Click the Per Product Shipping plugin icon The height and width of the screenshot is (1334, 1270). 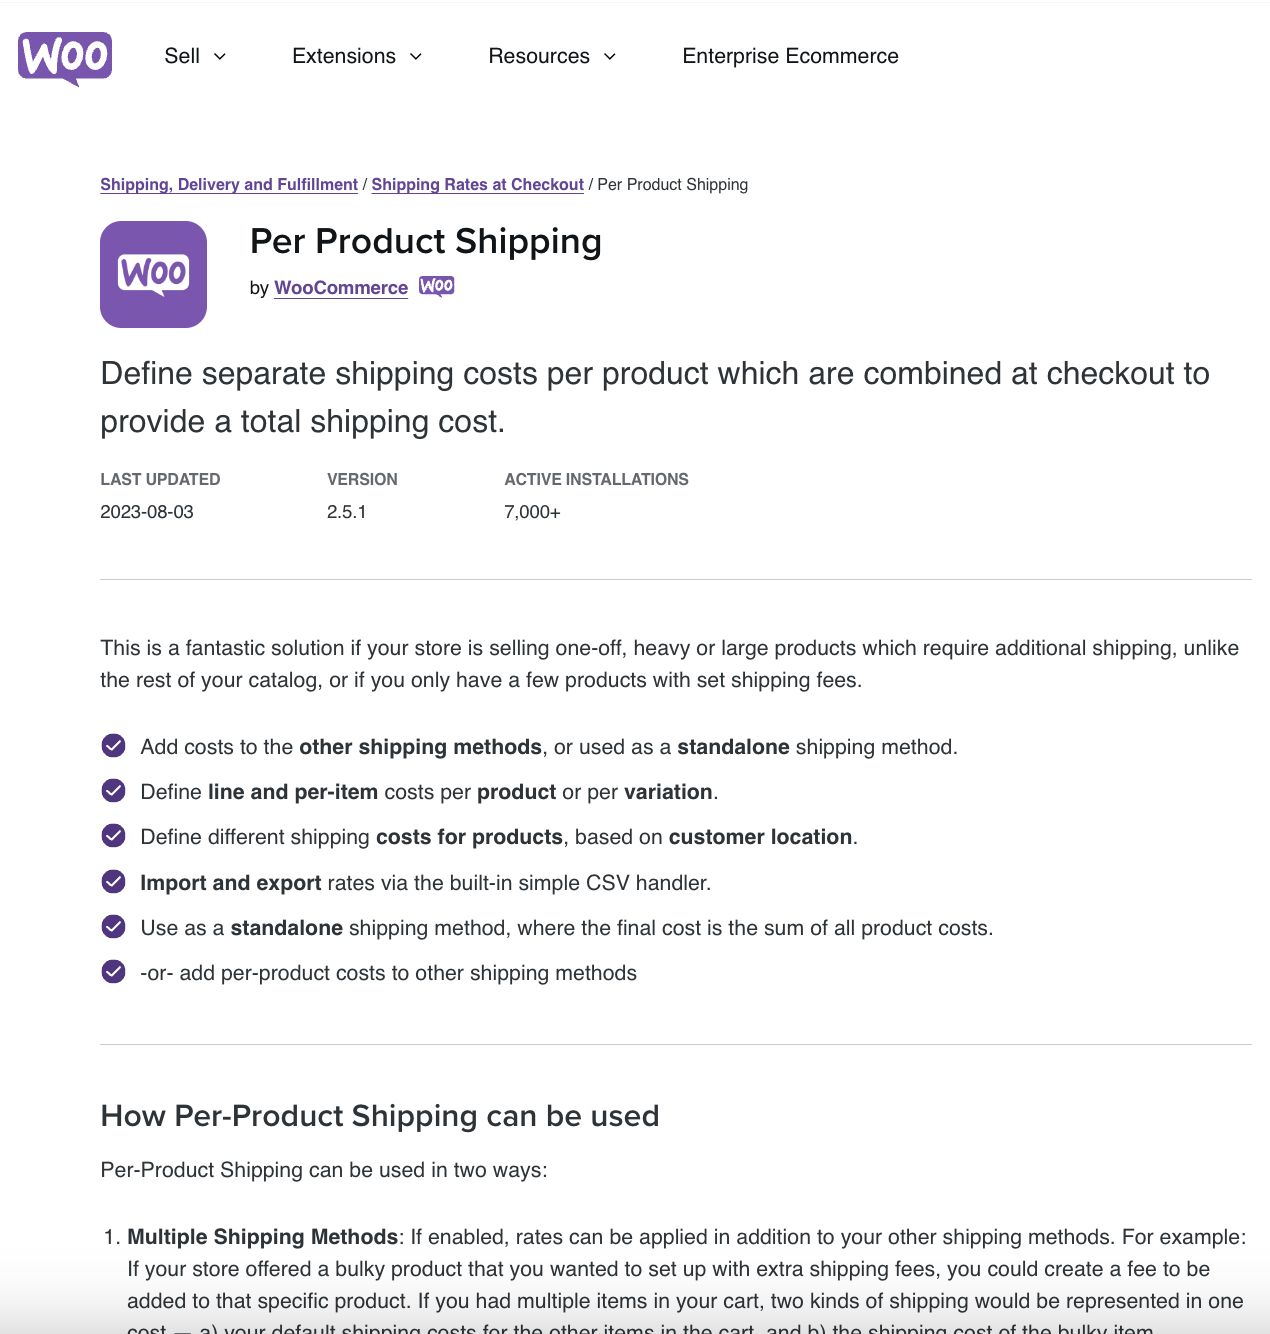pos(152,274)
